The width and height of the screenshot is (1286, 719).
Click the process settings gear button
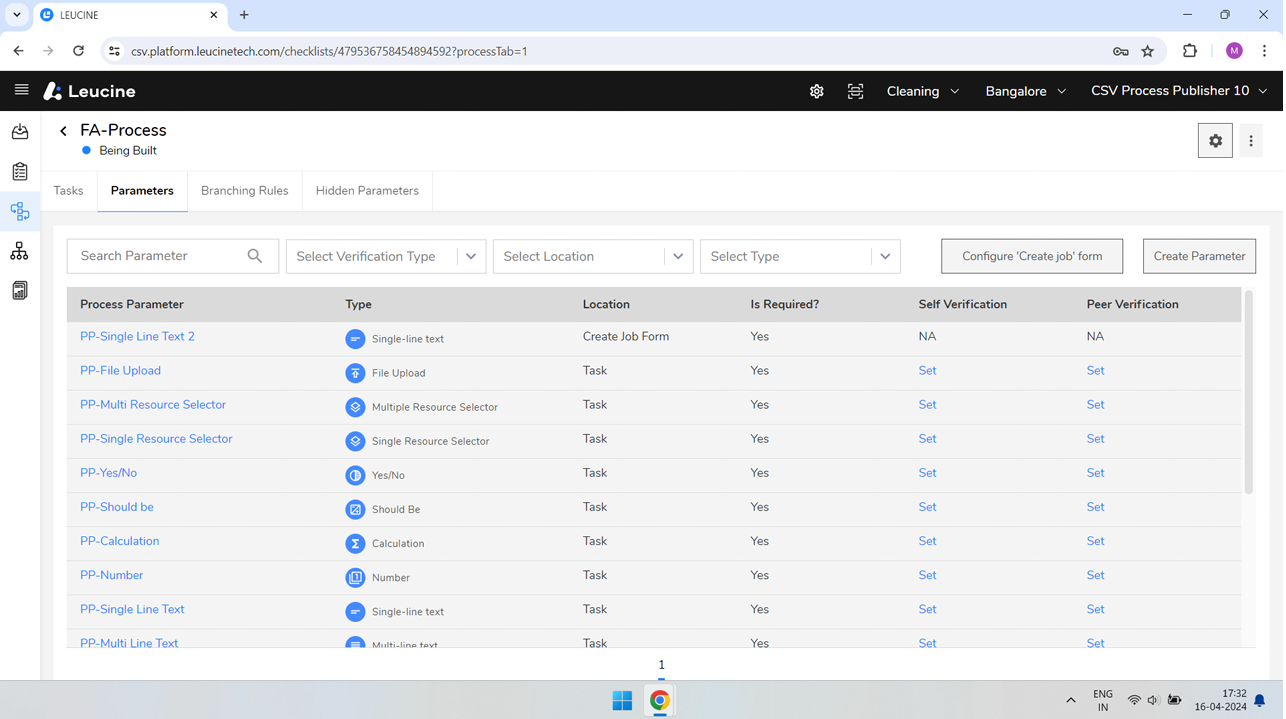coord(1215,141)
